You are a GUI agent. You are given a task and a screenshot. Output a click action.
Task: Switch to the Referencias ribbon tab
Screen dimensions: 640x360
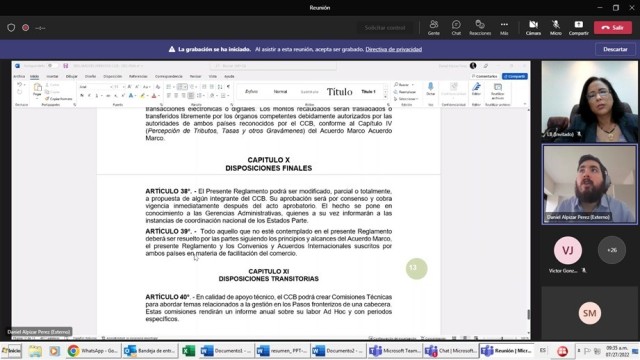click(138, 76)
